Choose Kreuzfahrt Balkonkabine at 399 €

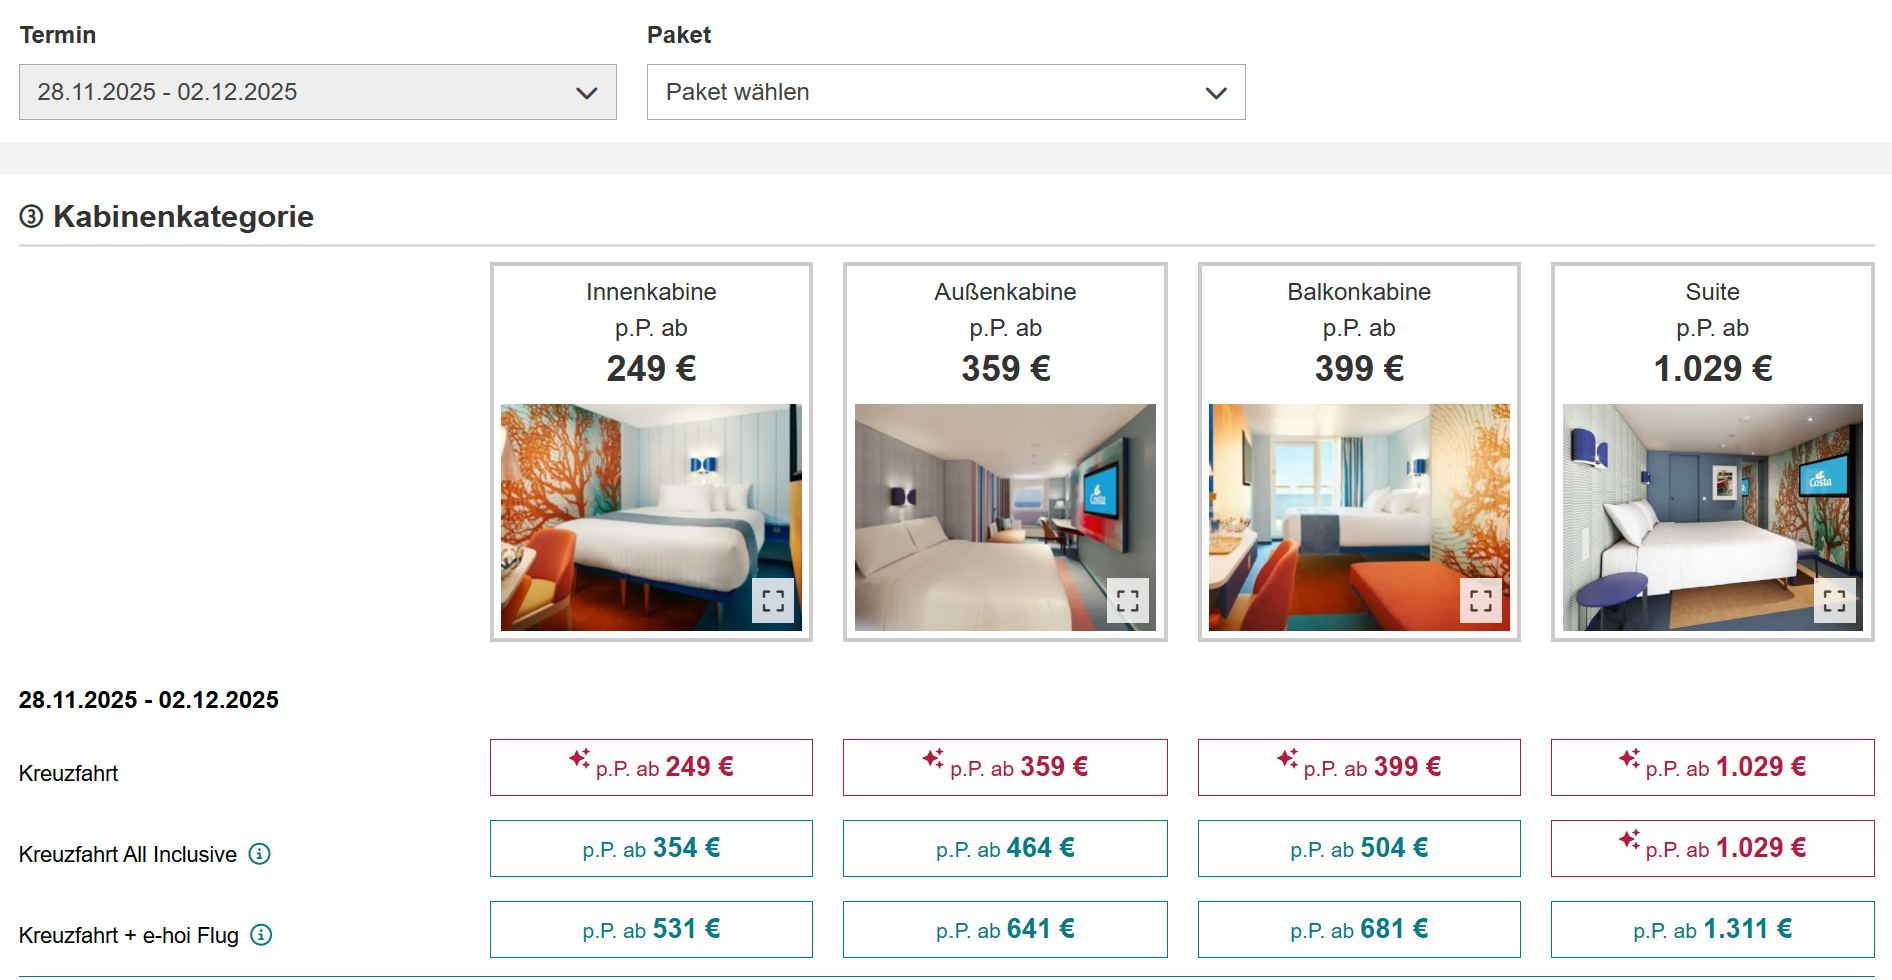coord(1359,767)
